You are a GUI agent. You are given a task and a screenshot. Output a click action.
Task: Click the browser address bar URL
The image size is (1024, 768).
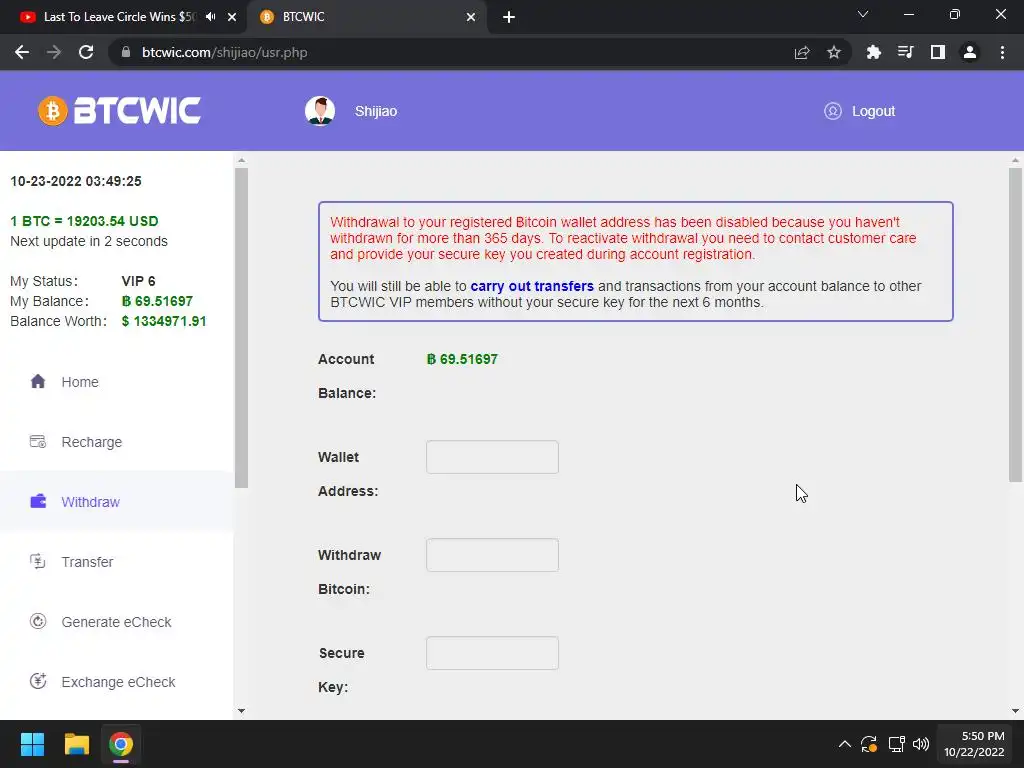tap(224, 52)
